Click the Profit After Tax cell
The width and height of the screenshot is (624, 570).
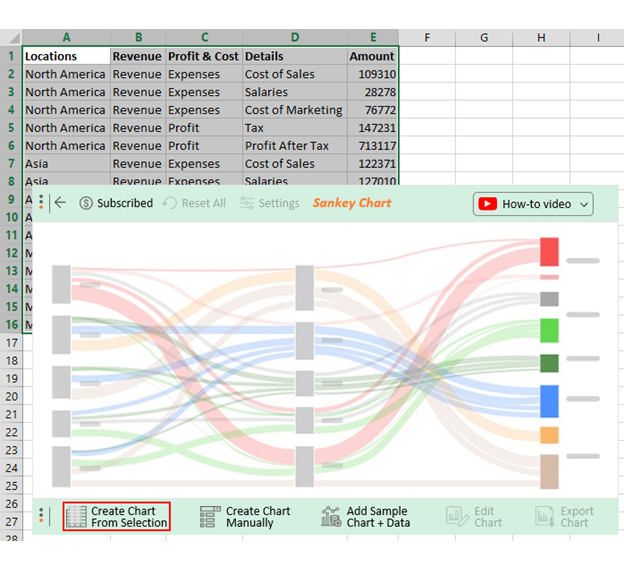295,146
